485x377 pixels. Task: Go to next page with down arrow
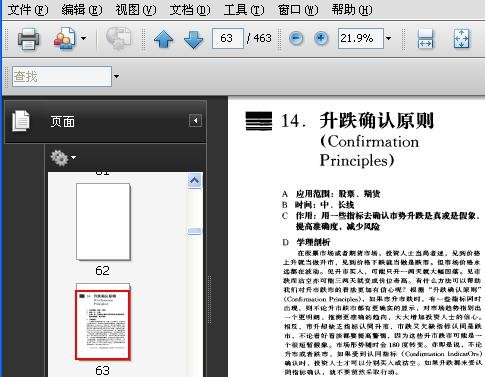[x=193, y=39]
